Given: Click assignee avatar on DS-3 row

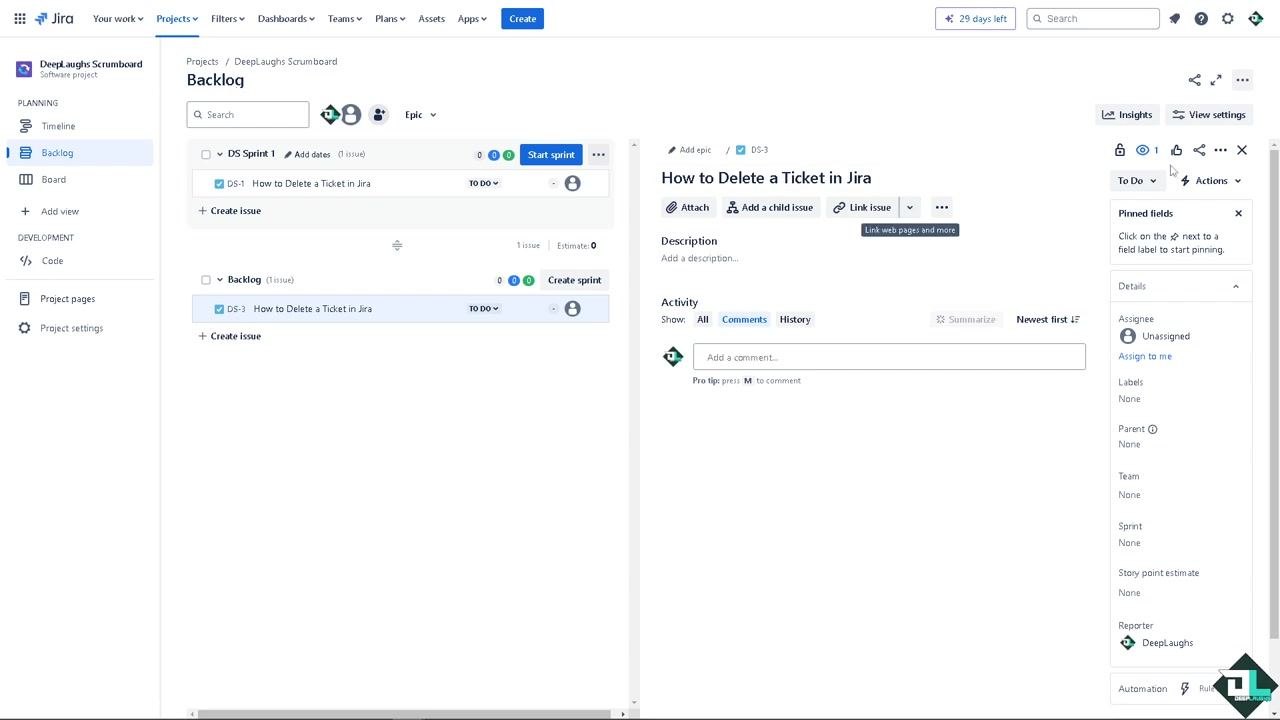Looking at the screenshot, I should [572, 309].
